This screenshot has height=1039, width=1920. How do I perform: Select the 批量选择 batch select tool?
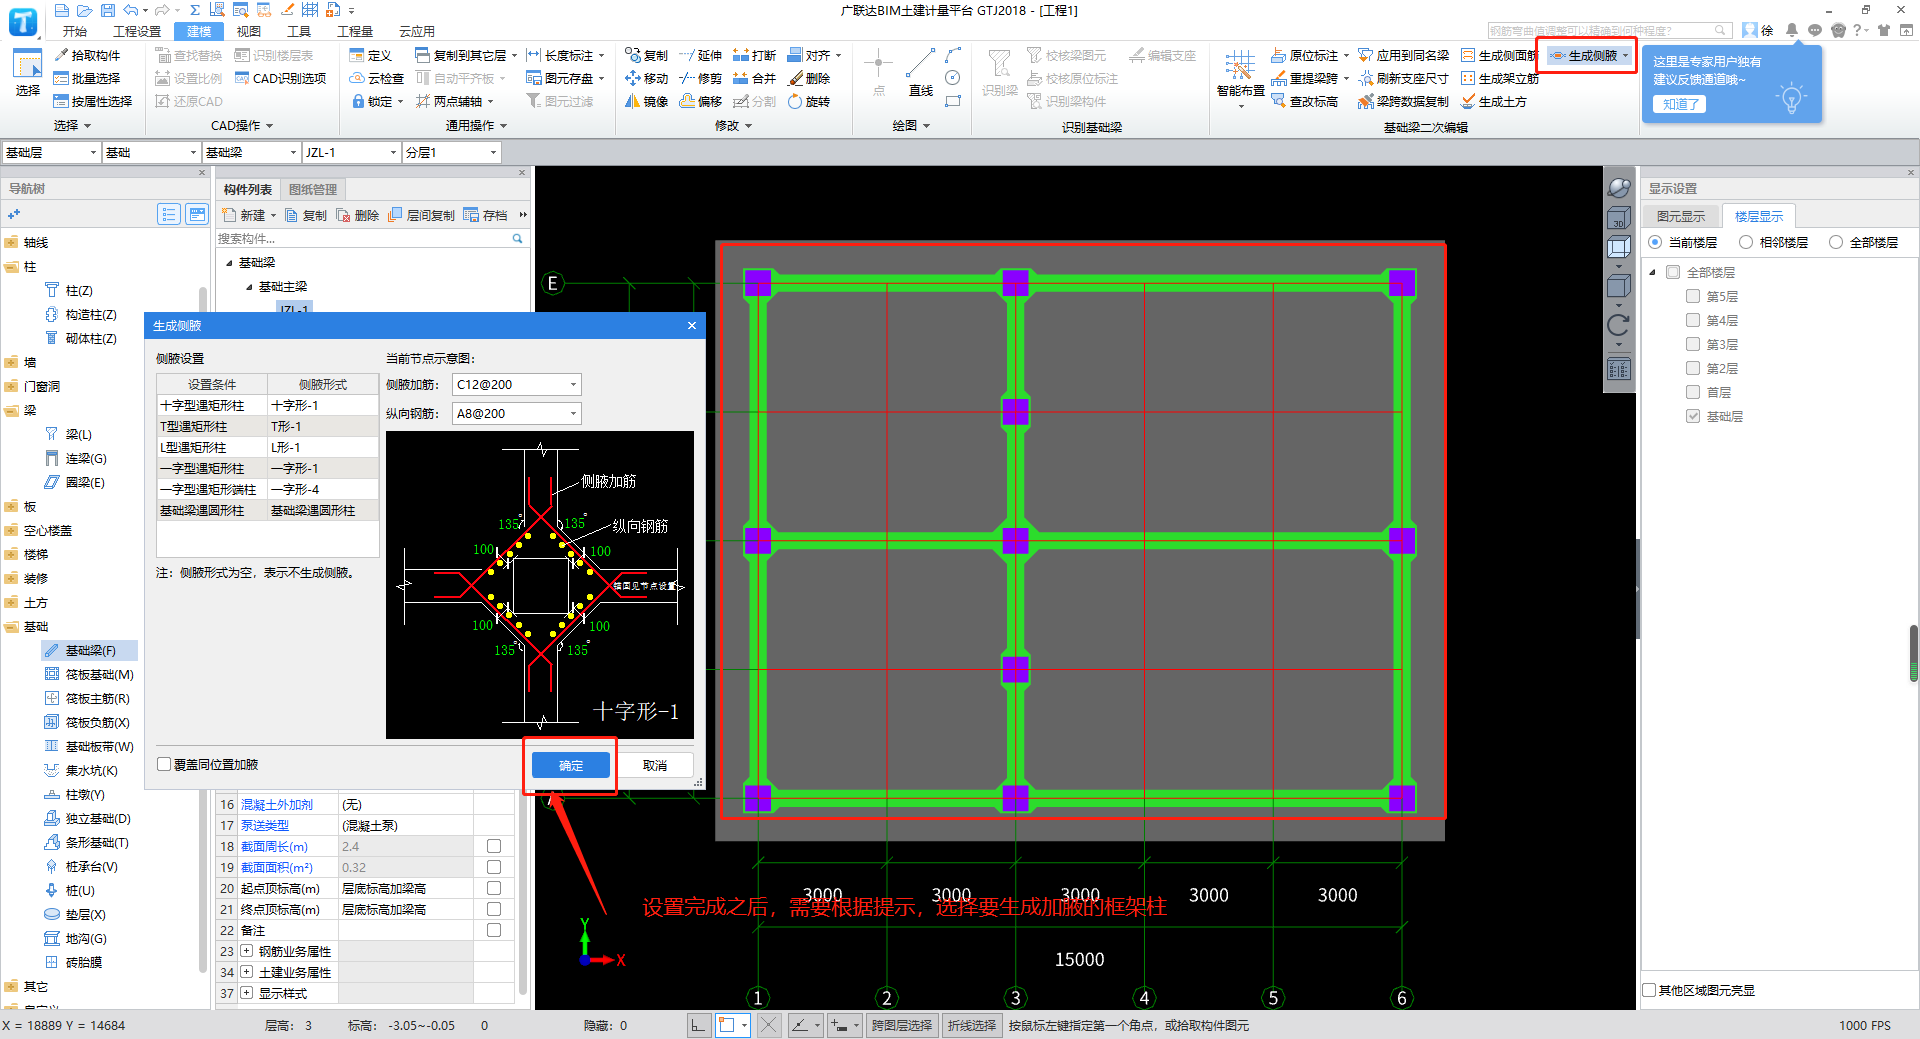(x=87, y=78)
